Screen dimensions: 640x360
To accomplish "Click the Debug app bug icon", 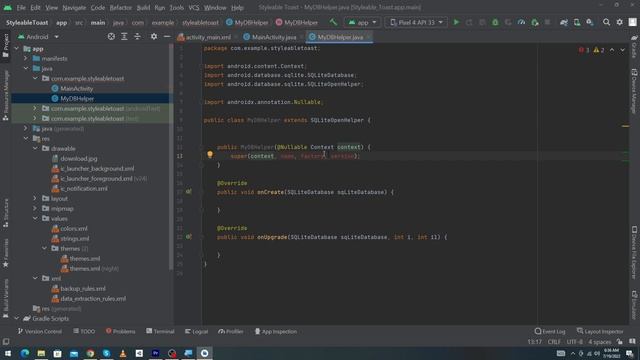I will (x=495, y=22).
